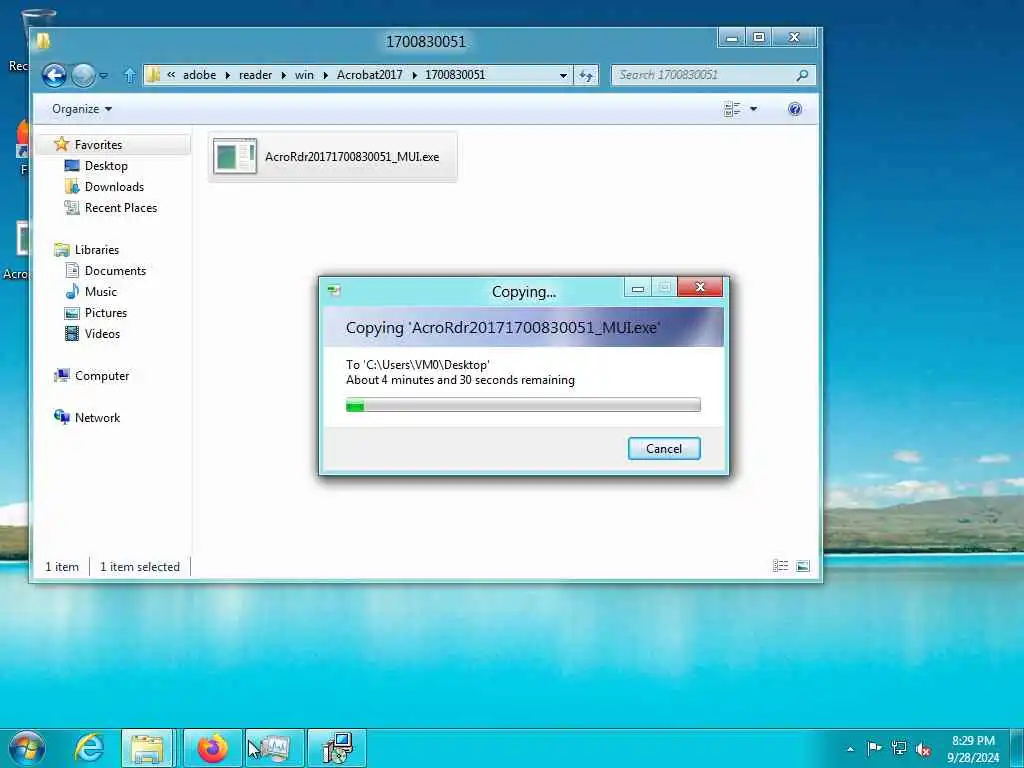Refresh the folder view
1024x768 pixels.
586,75
